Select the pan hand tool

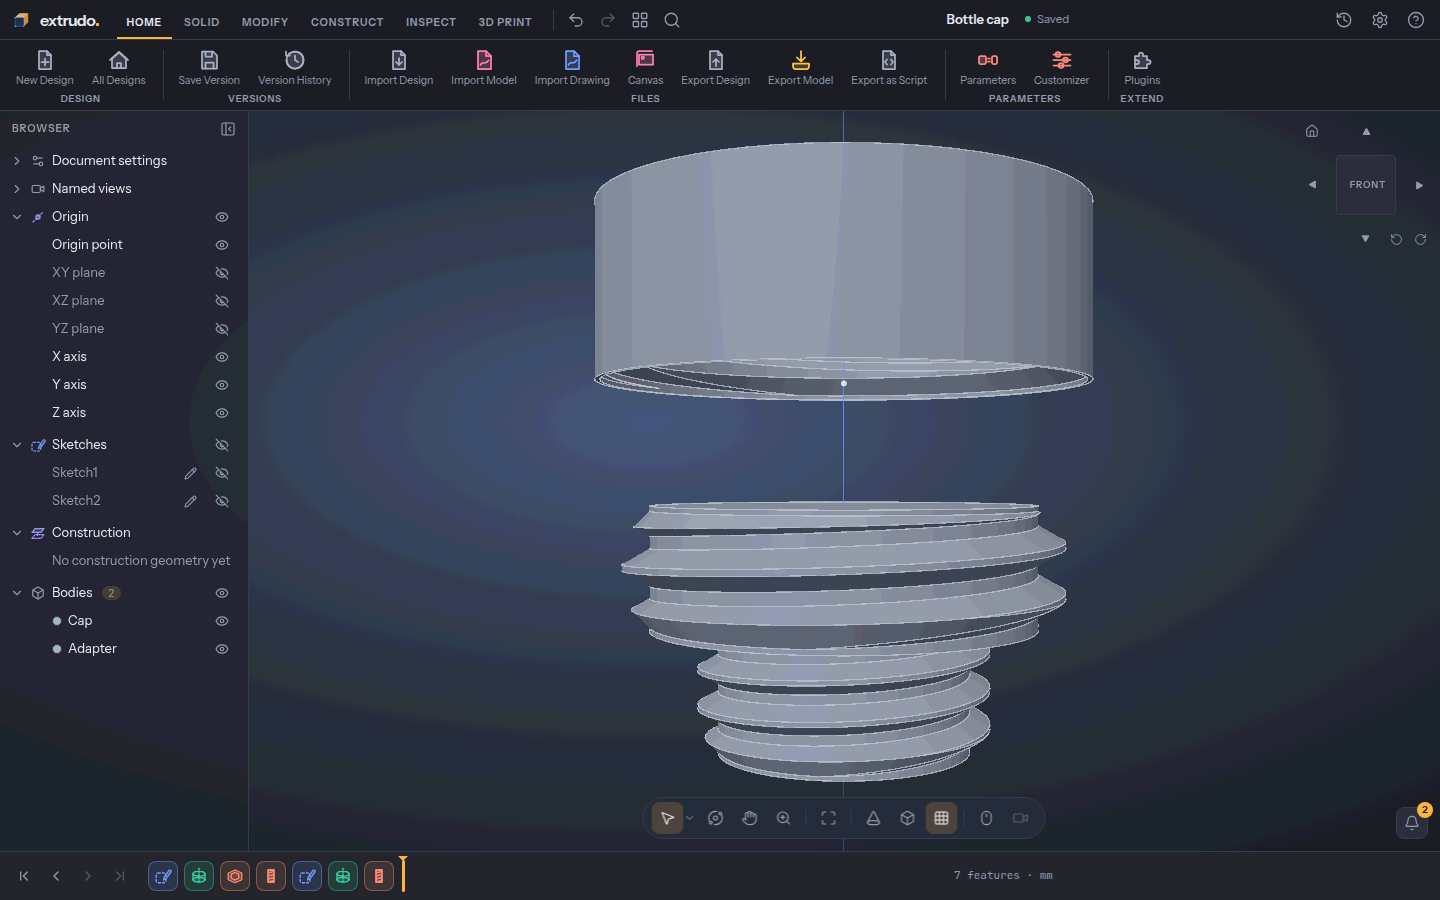(750, 818)
